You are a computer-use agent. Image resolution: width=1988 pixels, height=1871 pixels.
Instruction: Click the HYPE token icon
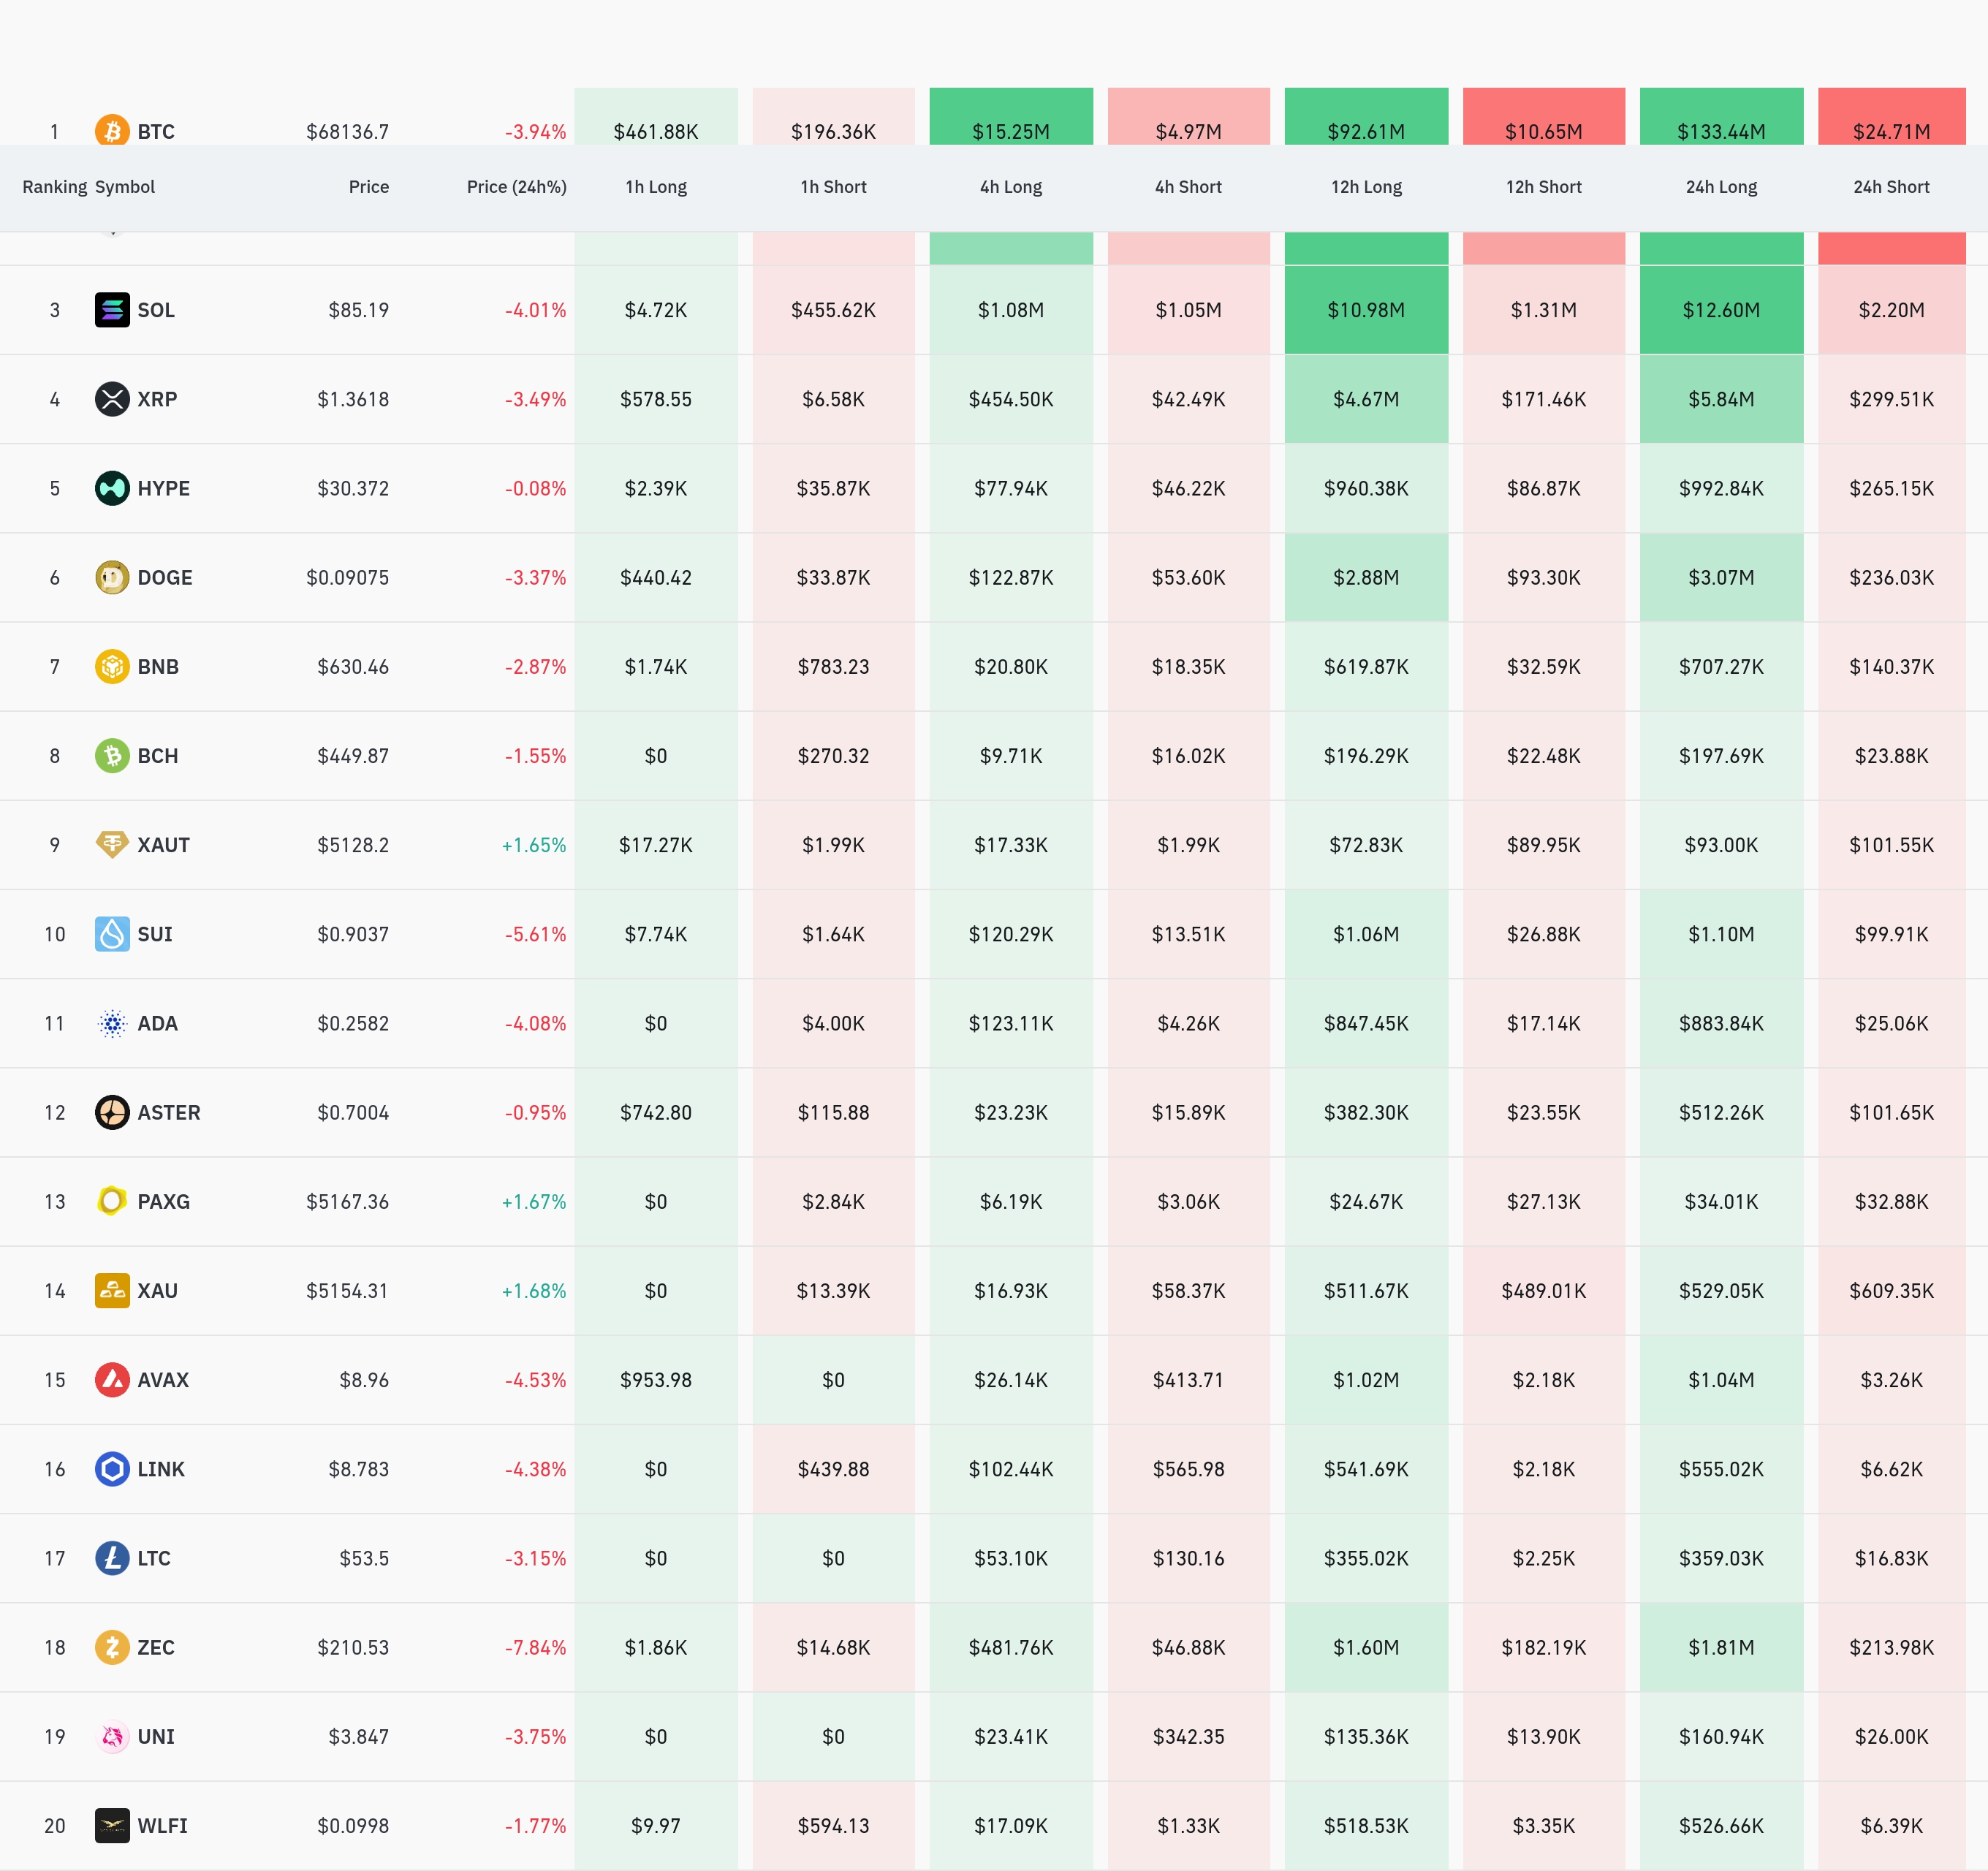112,488
